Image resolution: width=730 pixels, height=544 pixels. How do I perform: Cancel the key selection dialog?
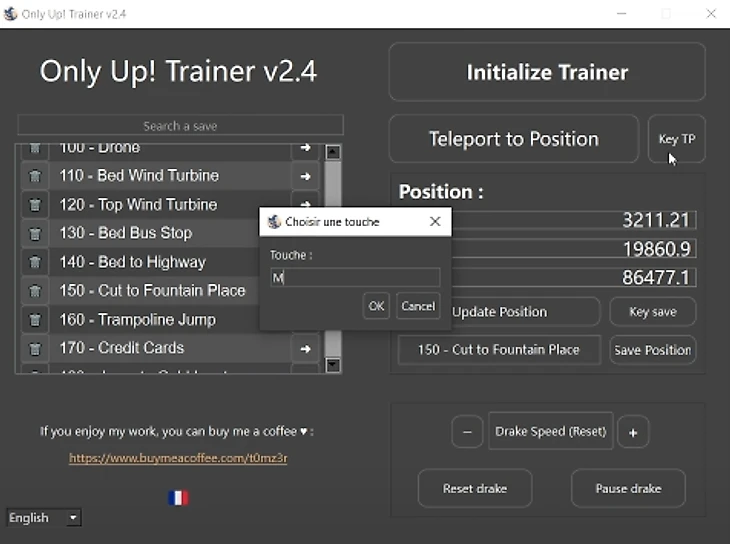click(x=417, y=306)
